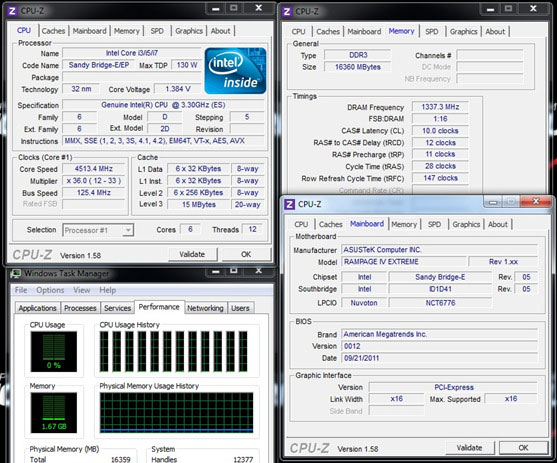Click the Sandy Bridge-E/EP code name field
Viewport: 557px width, 463px height.
click(99, 65)
